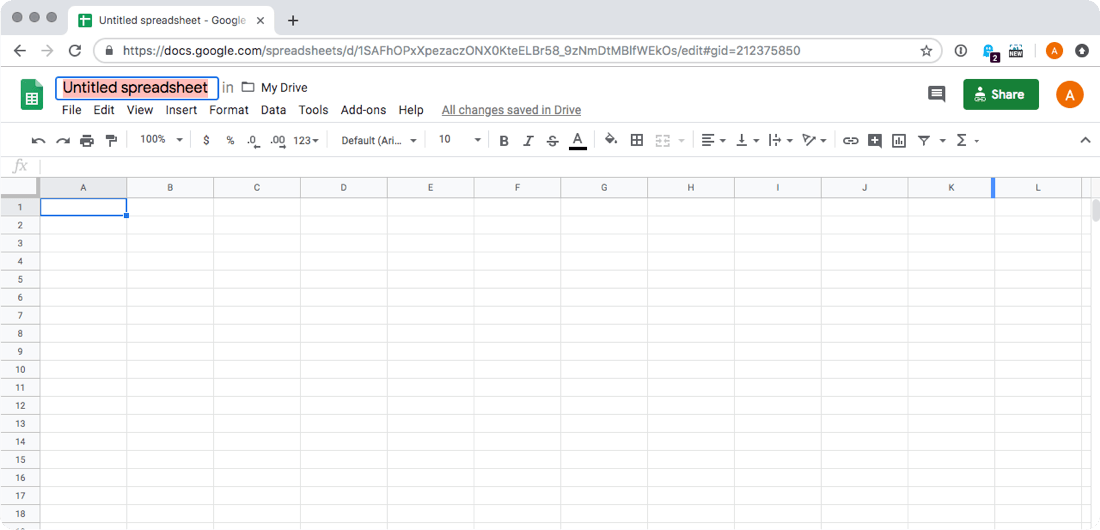Expand the merge cells dropdown arrow

[682, 141]
